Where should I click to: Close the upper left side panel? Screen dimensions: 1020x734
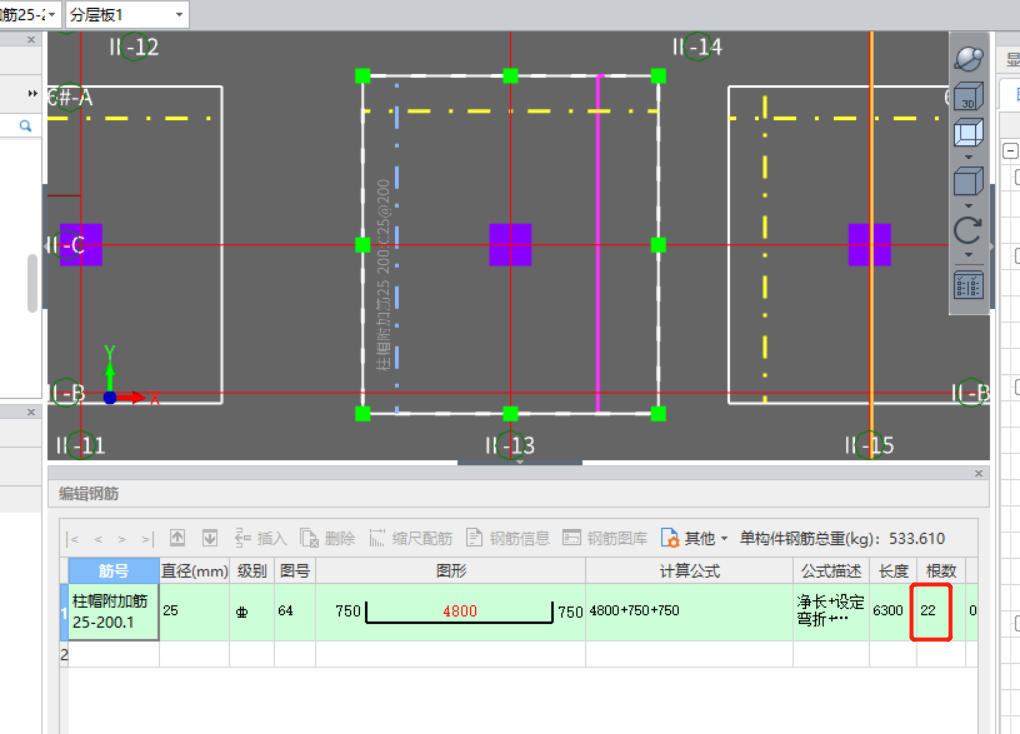[x=31, y=40]
